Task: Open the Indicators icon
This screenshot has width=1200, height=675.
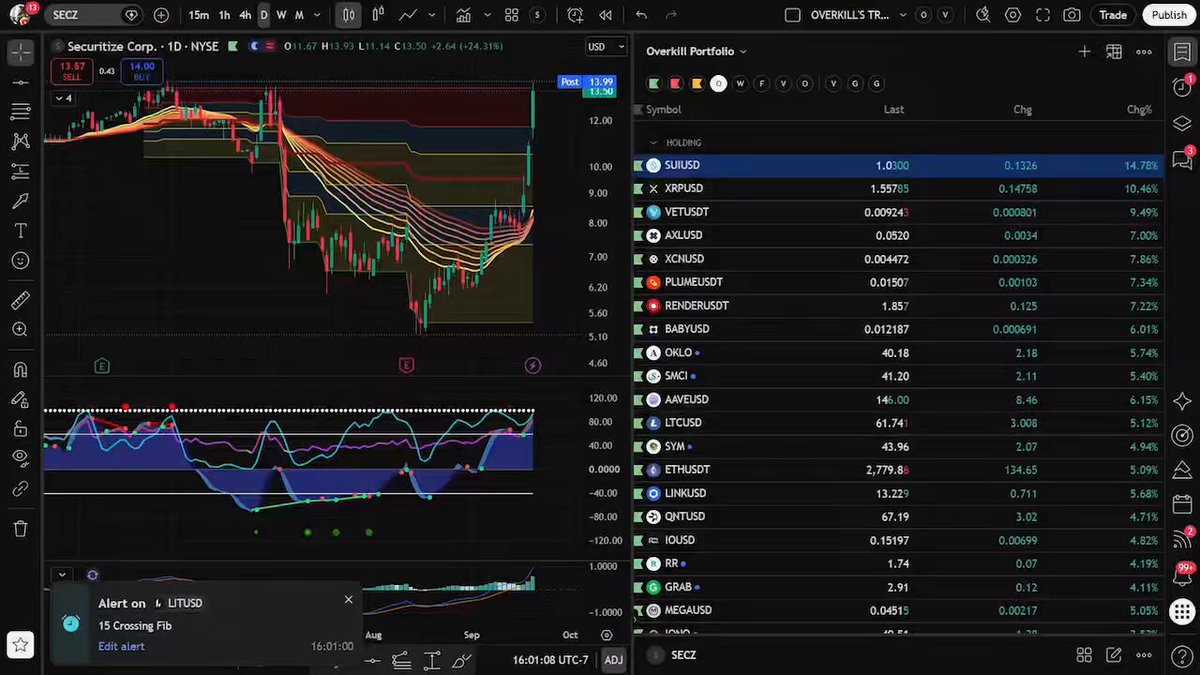Action: point(463,15)
